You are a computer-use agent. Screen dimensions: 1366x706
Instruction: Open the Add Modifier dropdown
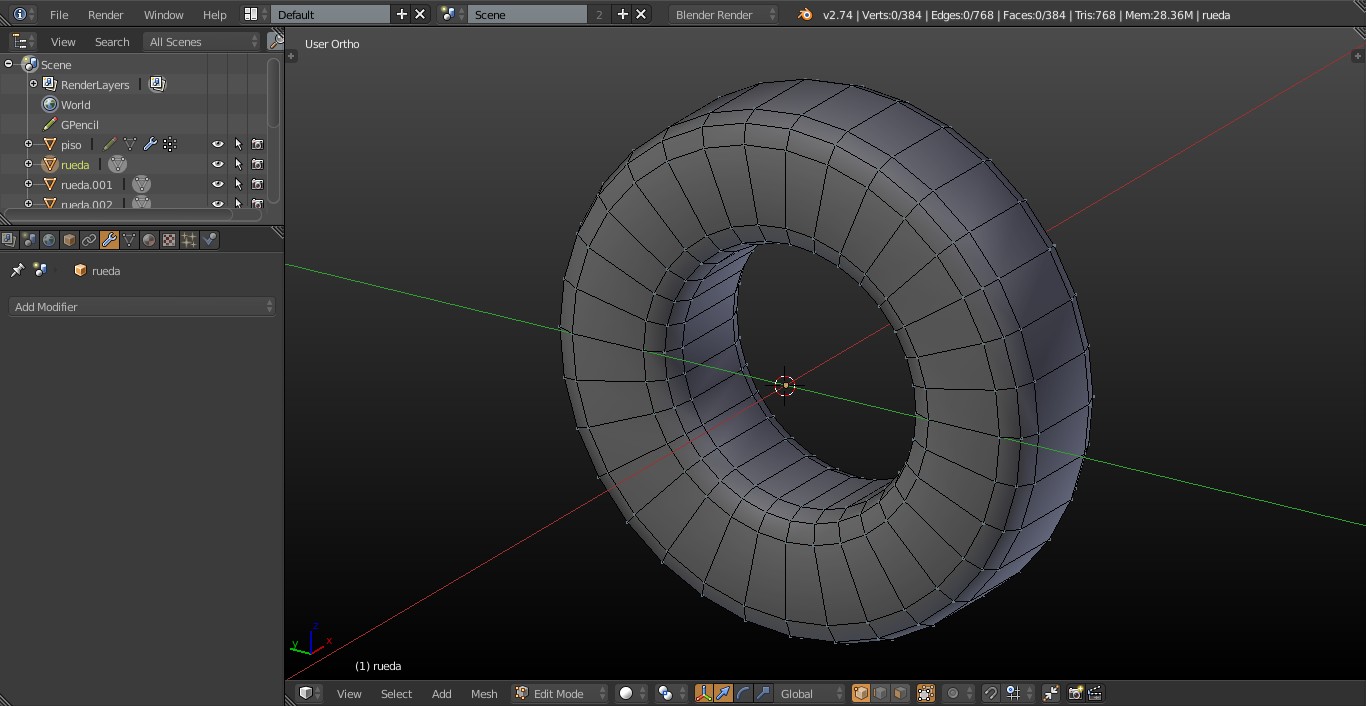[142, 307]
